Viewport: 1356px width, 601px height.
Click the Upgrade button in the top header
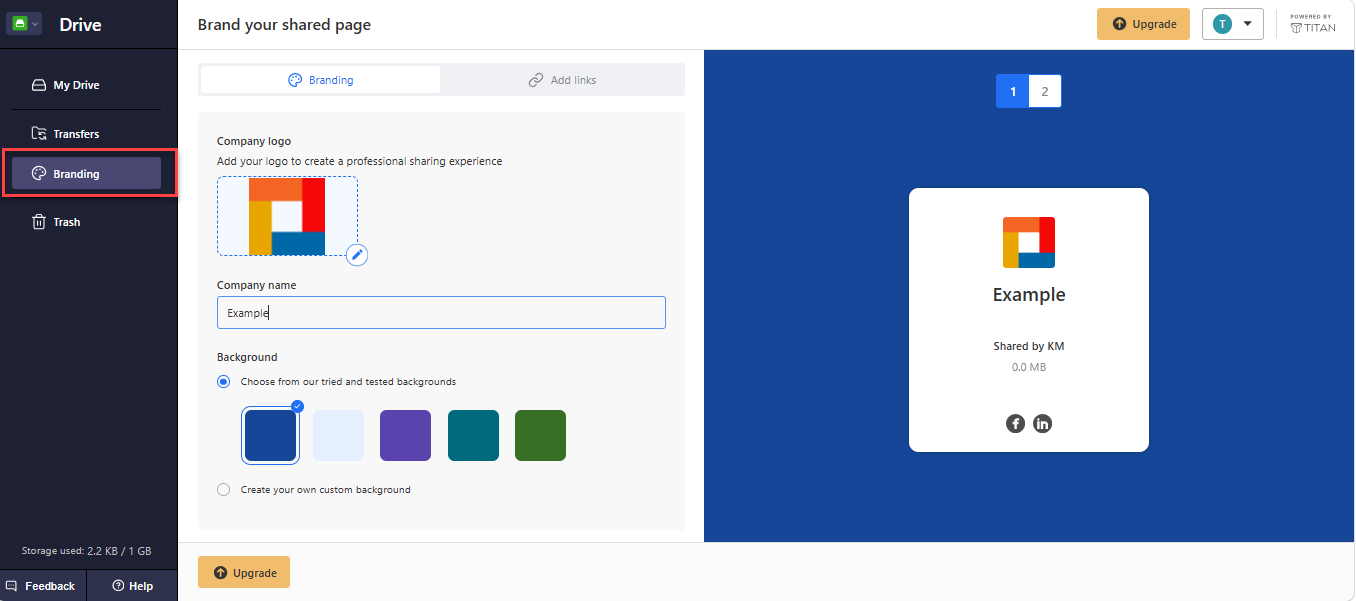(x=1143, y=24)
